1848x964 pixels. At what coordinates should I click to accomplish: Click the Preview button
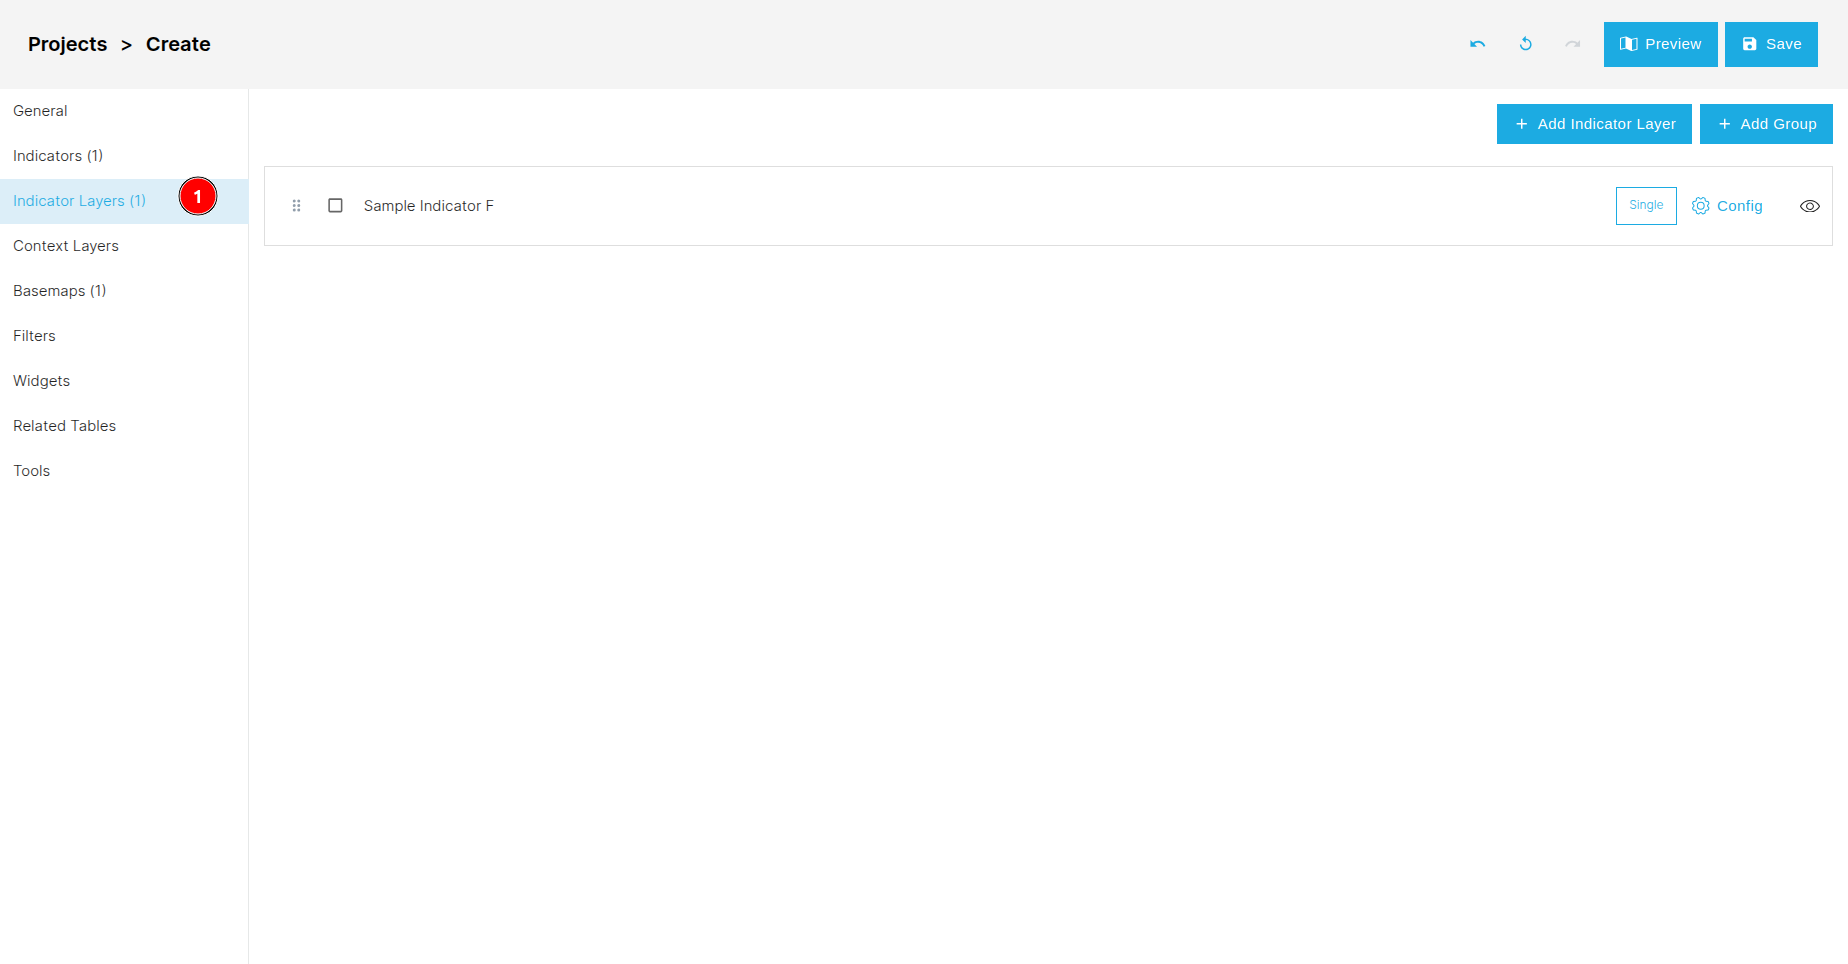pos(1660,44)
